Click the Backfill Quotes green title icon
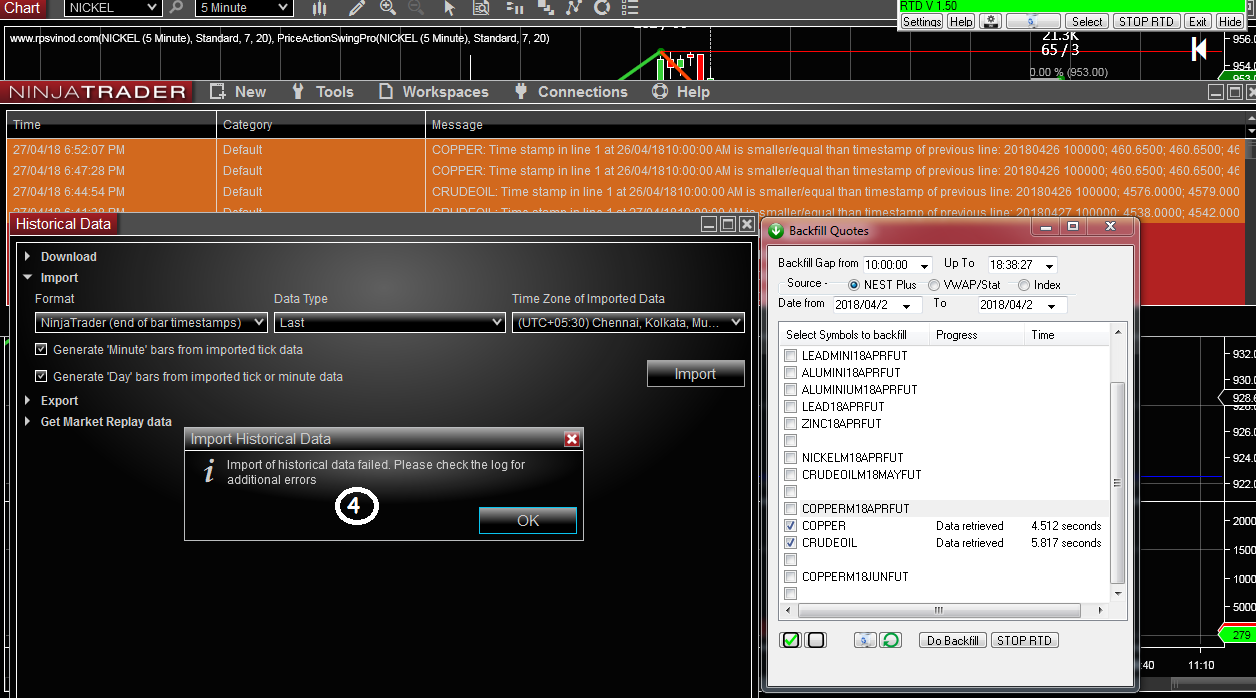The width and height of the screenshot is (1256, 698). [777, 231]
